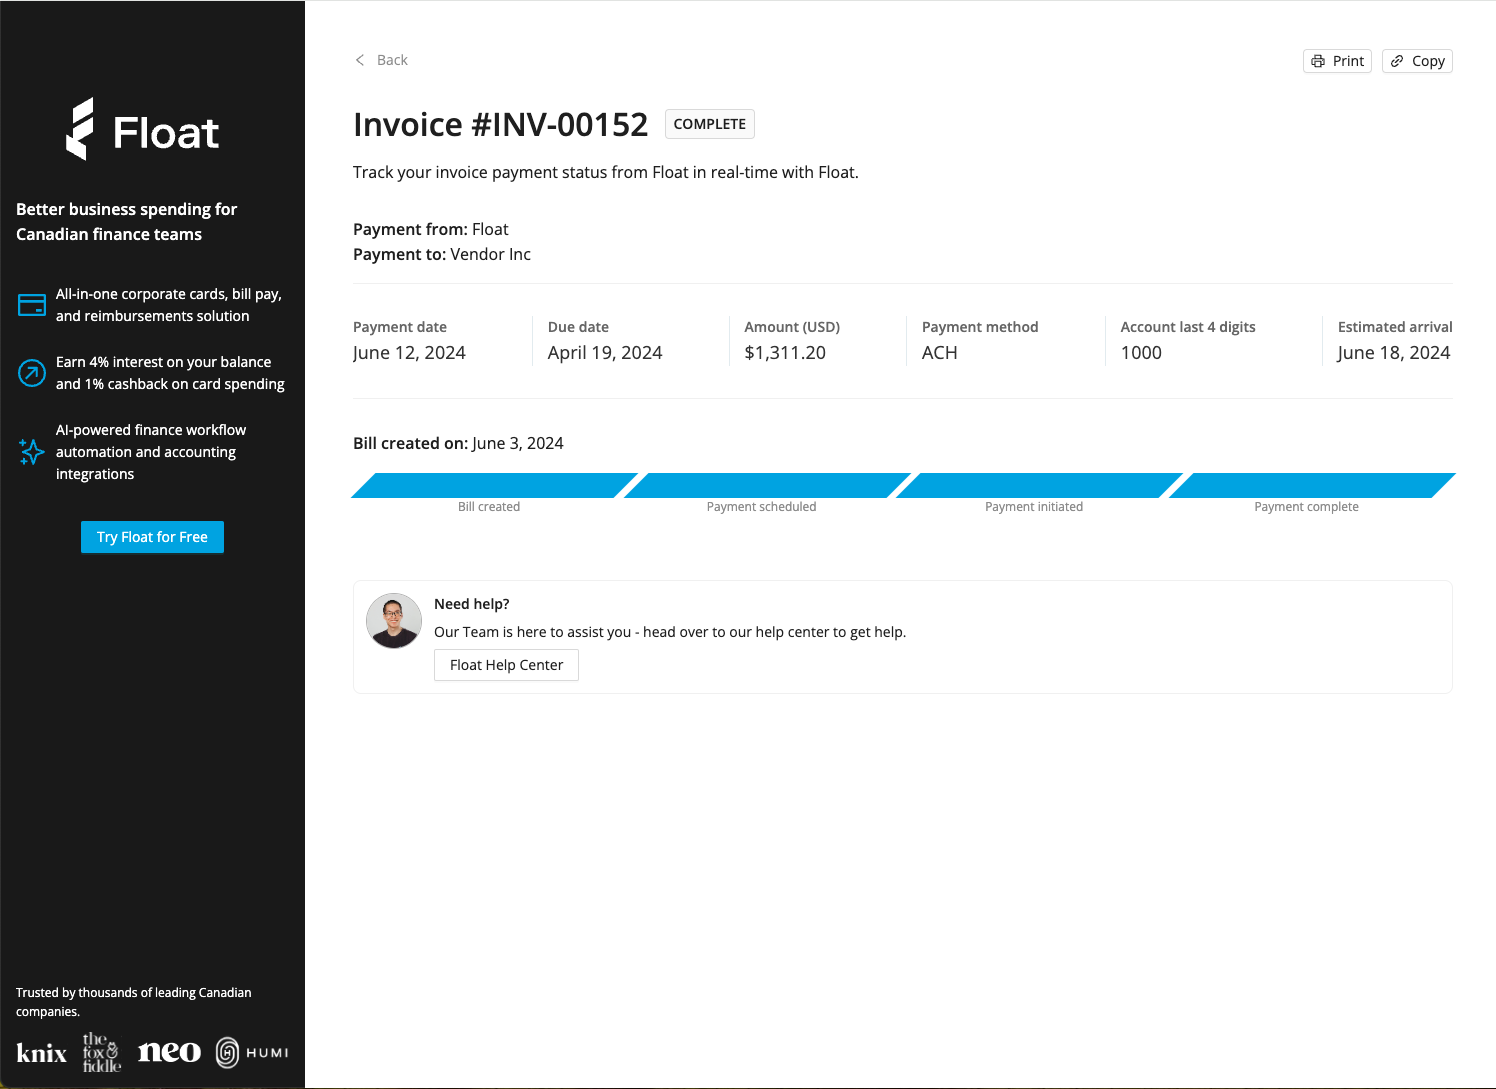Screen dimensions: 1496x1089
Task: Click the Invoice #INV-00152 heading
Action: (501, 125)
